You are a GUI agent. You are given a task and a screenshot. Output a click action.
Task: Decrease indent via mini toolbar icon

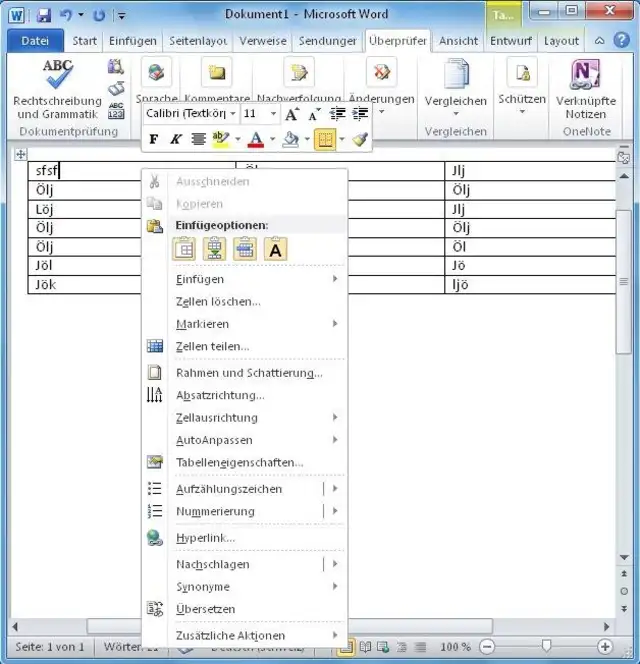pyautogui.click(x=338, y=113)
